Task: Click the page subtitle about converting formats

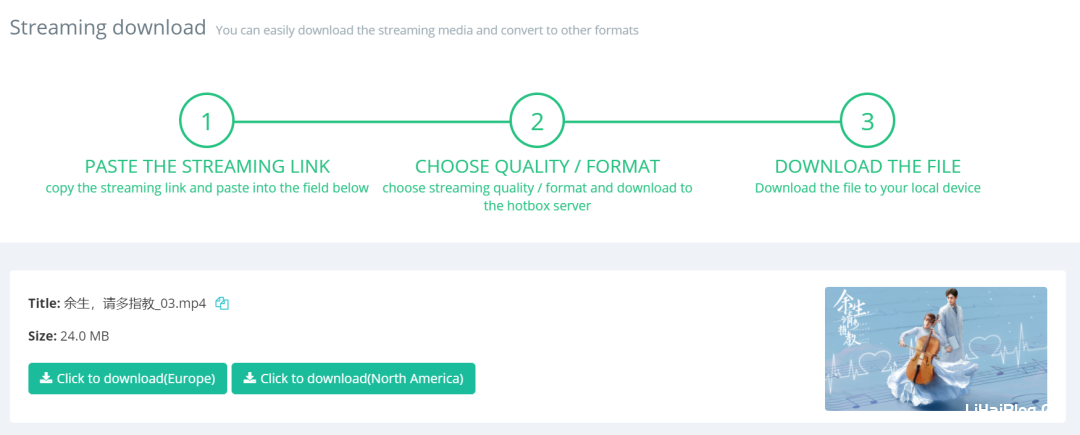Action: coord(427,30)
